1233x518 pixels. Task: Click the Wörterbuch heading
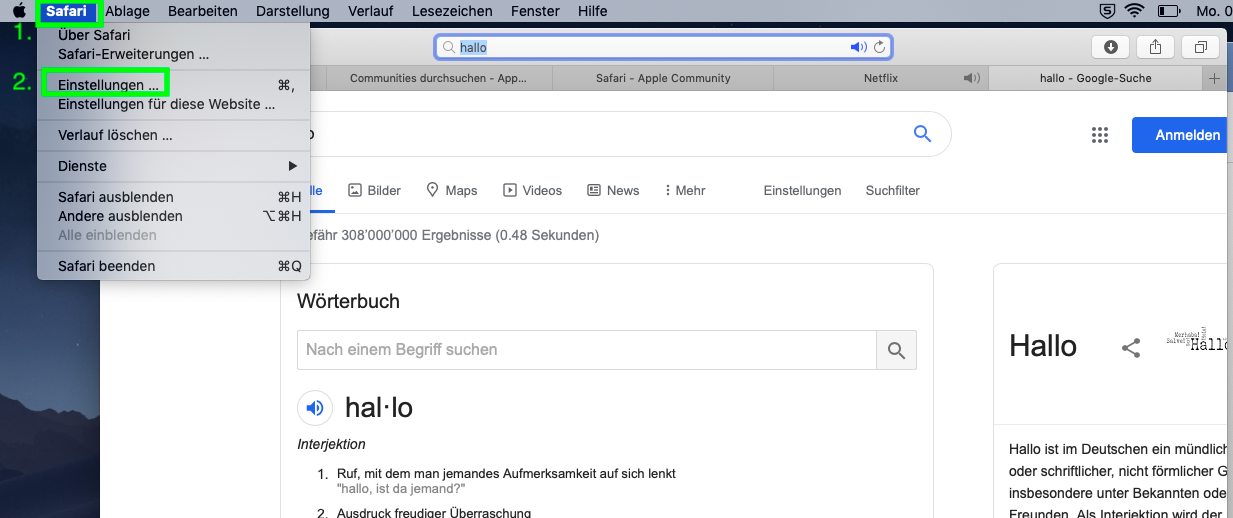[x=348, y=301]
